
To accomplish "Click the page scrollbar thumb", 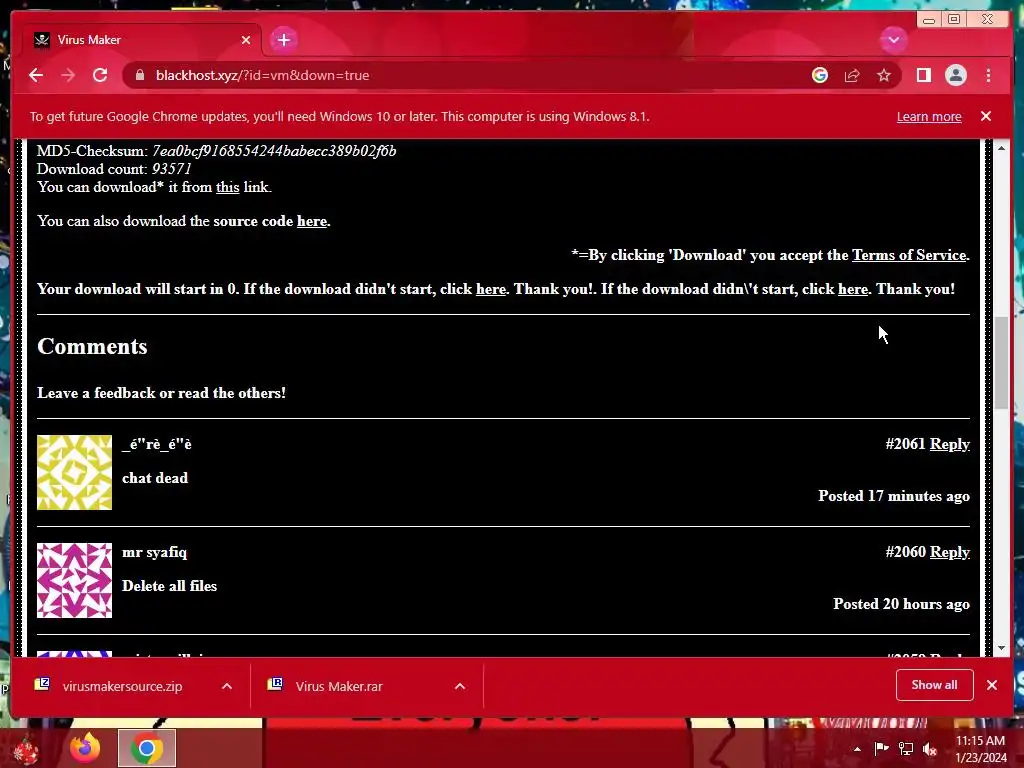I will tap(1001, 362).
